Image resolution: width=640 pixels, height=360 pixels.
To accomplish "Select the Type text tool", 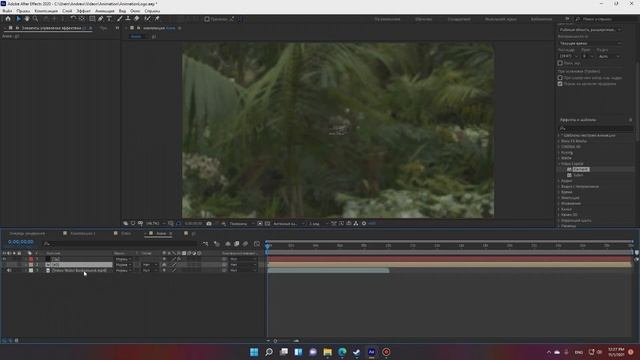I will click(109, 19).
